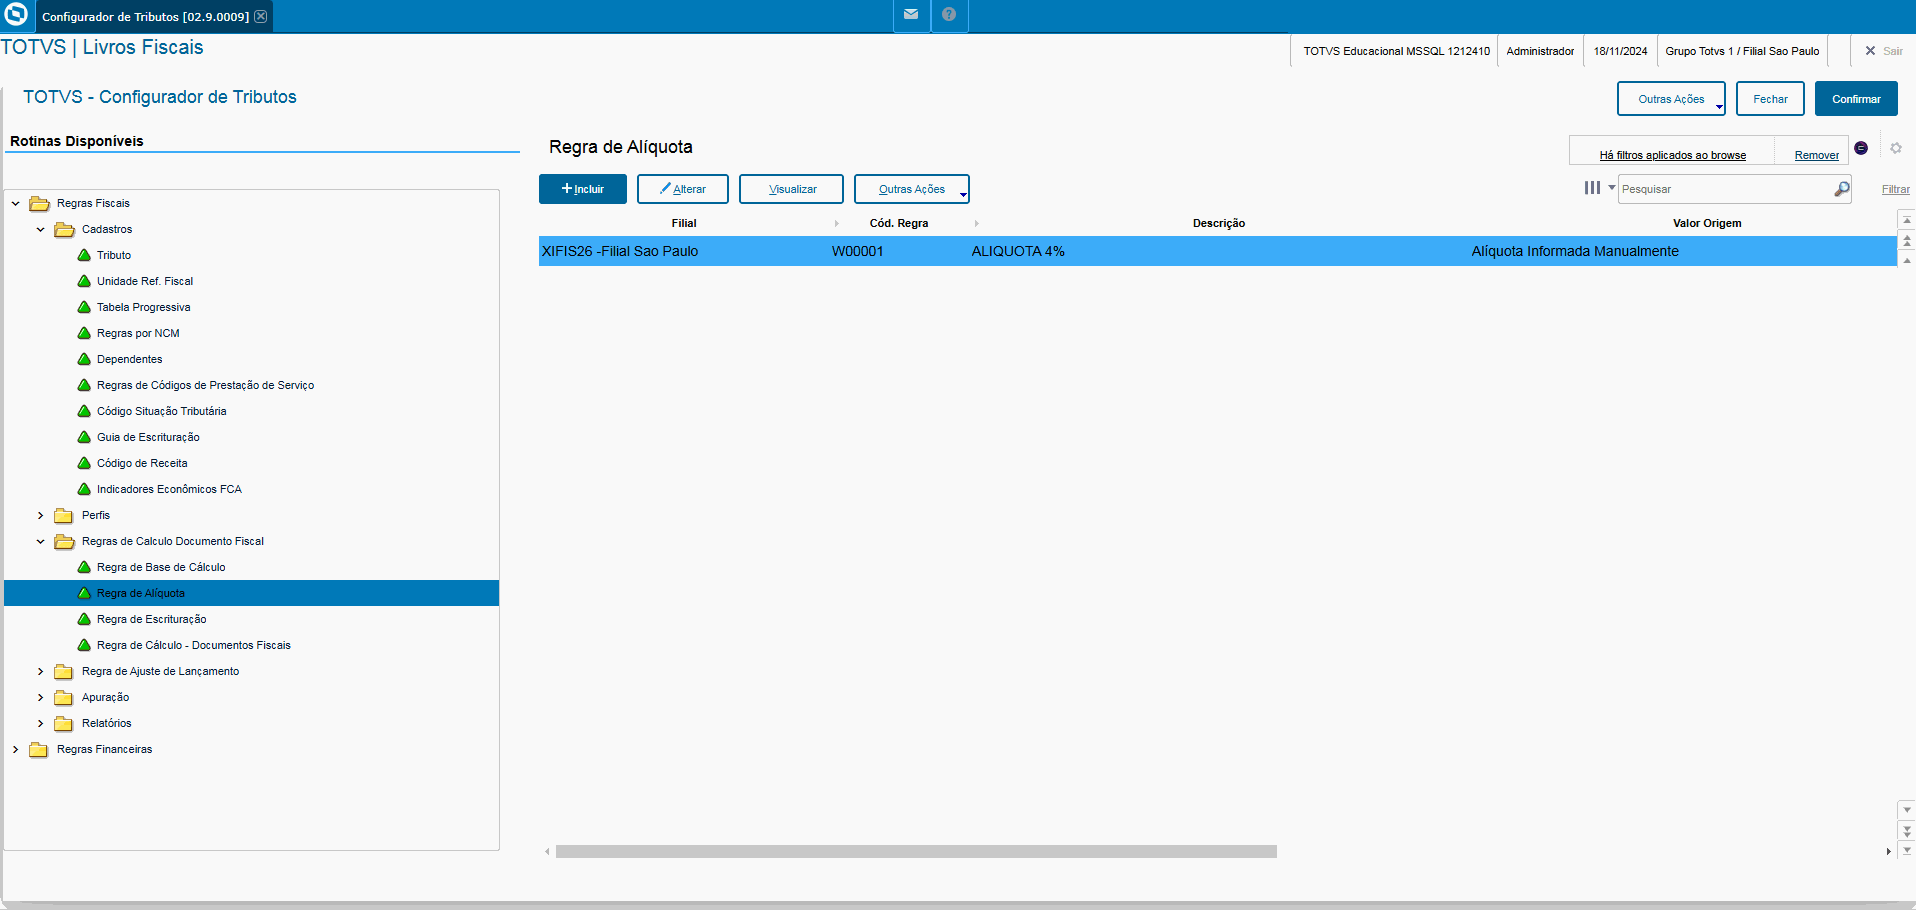Click the horizontal scrollbar's left arrow
The height and width of the screenshot is (910, 1916).
click(x=547, y=852)
